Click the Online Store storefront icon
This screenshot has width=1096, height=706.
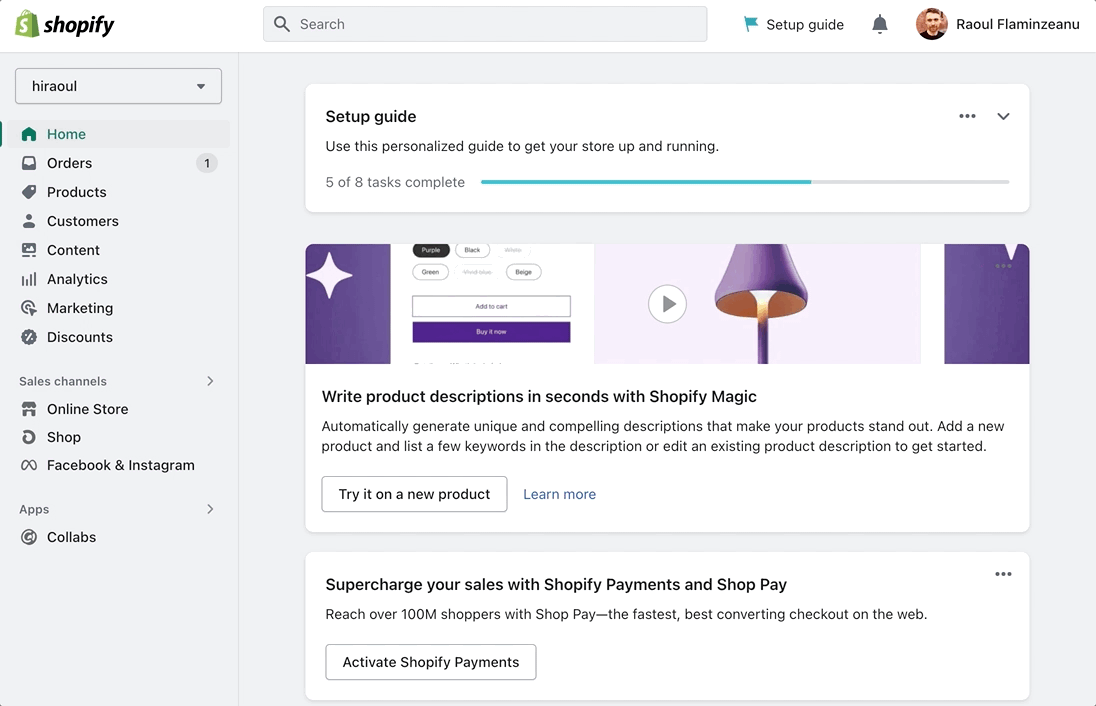click(x=29, y=409)
